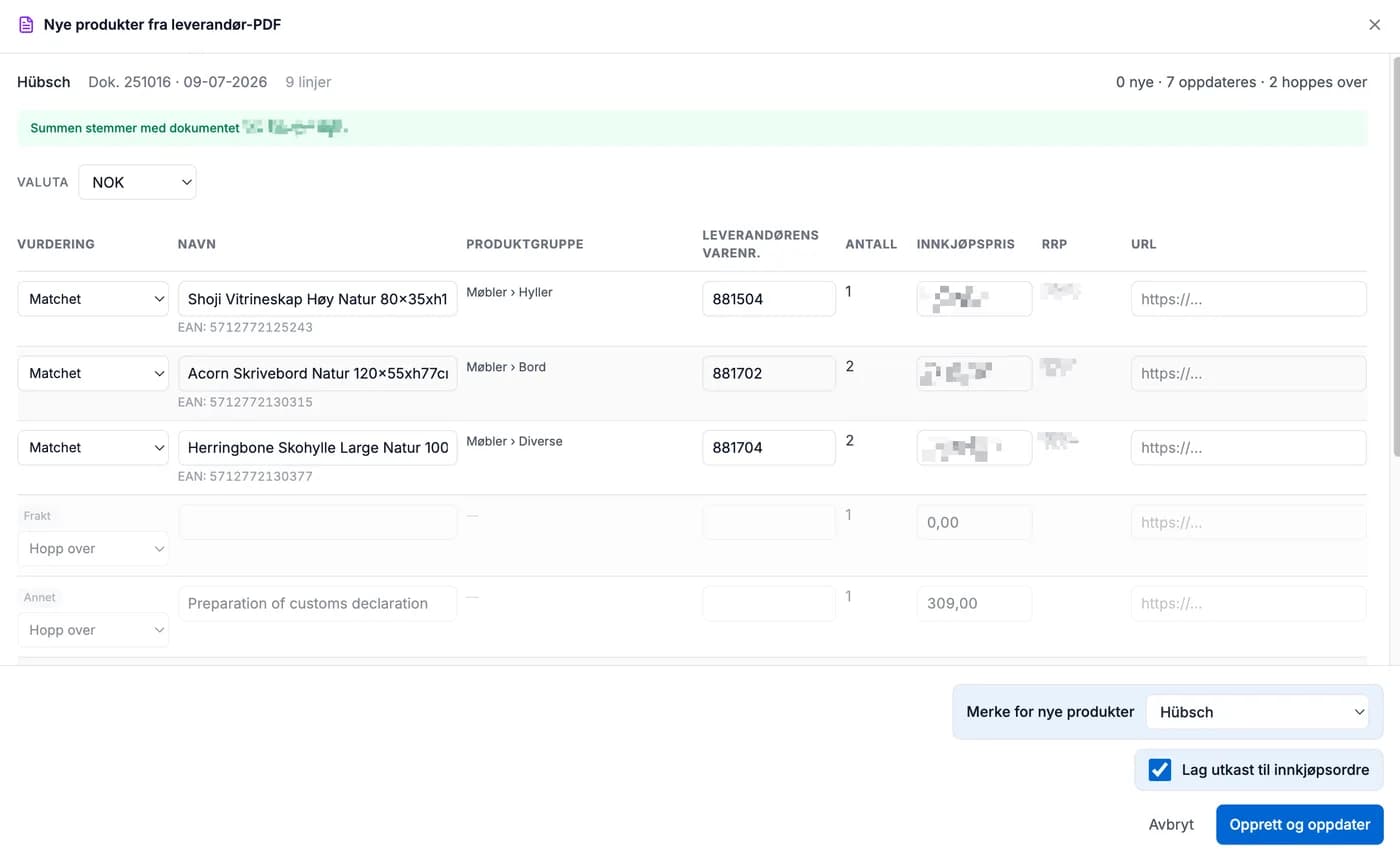Click the Møbler › Hyller product group
Viewport: 1400px width, 861px height.
coord(509,292)
